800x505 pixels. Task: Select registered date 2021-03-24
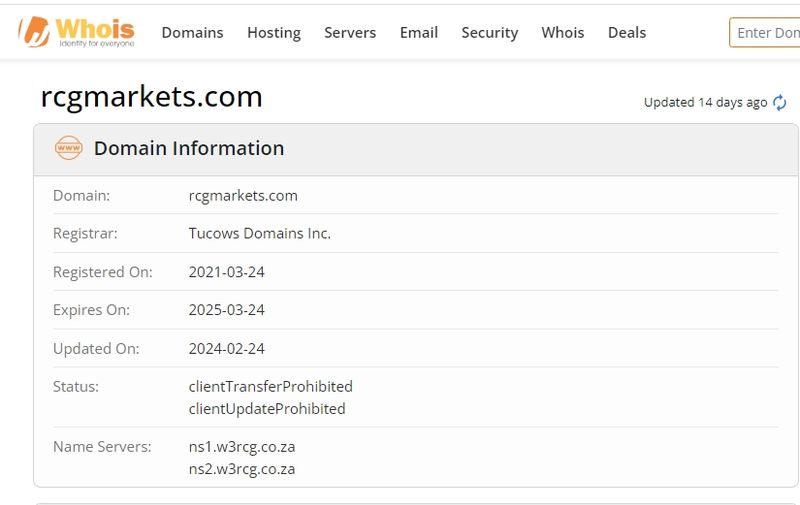pos(227,272)
